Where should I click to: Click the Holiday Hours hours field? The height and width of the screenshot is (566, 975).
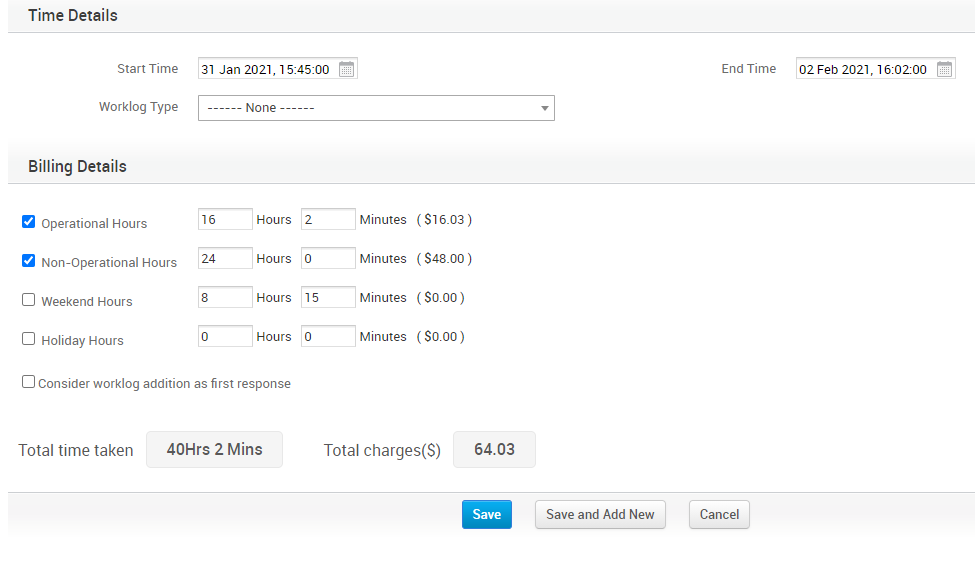[225, 336]
